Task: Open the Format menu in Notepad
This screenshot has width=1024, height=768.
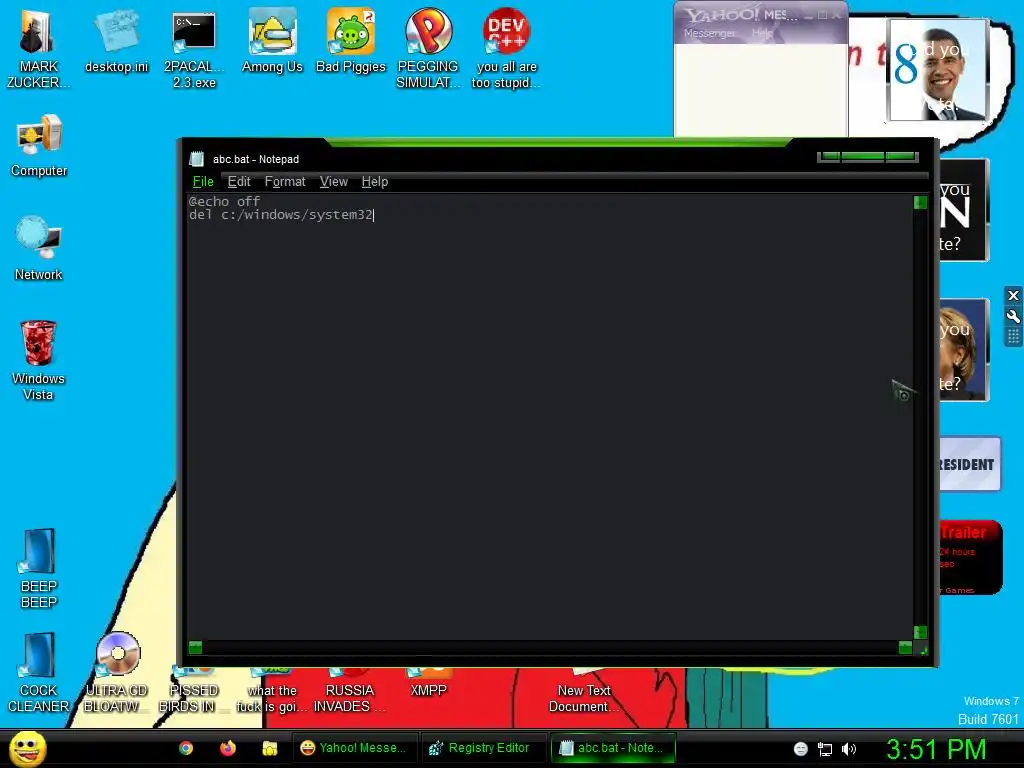Action: (285, 182)
